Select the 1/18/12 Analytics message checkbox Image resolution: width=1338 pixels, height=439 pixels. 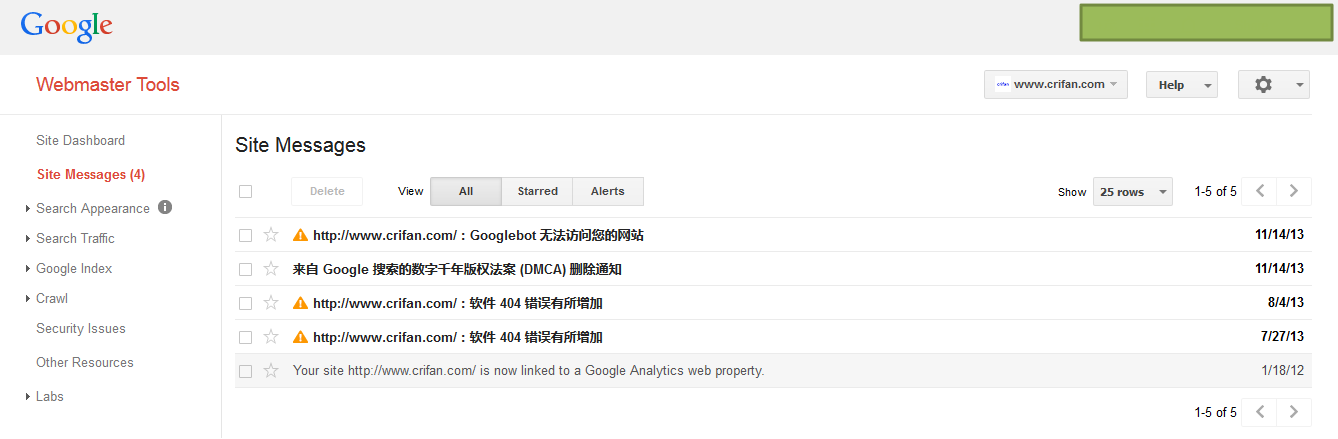(x=246, y=371)
